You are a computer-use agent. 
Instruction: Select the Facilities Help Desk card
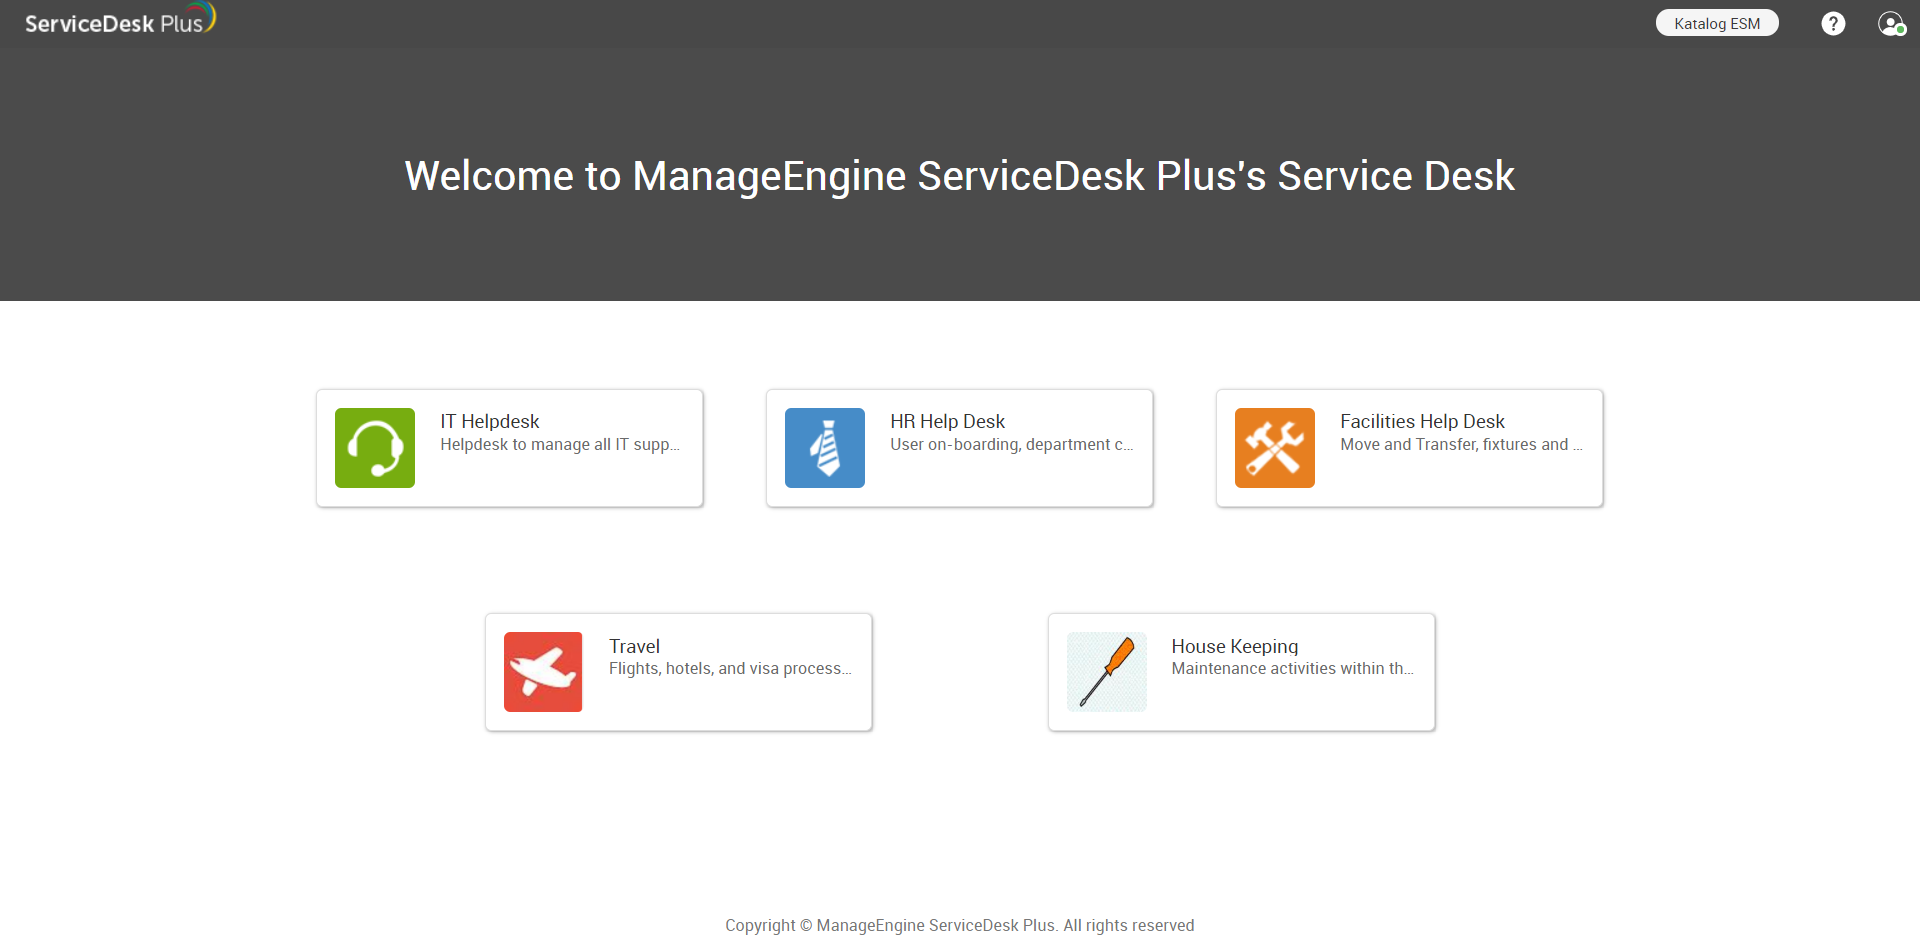point(1408,447)
